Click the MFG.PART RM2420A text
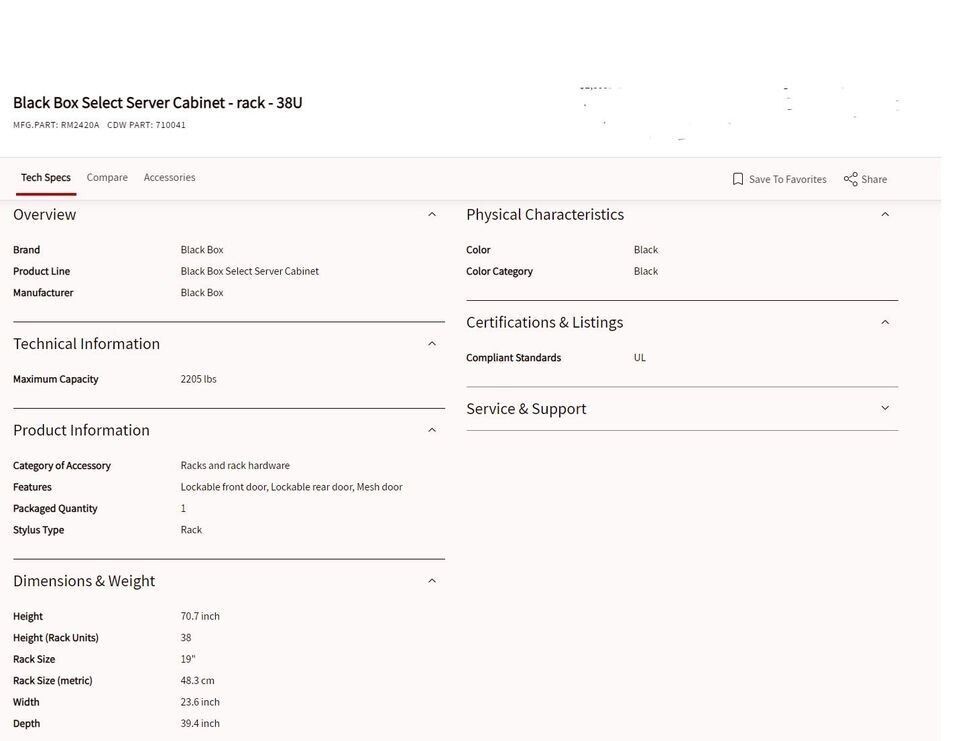Screen dimensions: 960x741 [56, 125]
